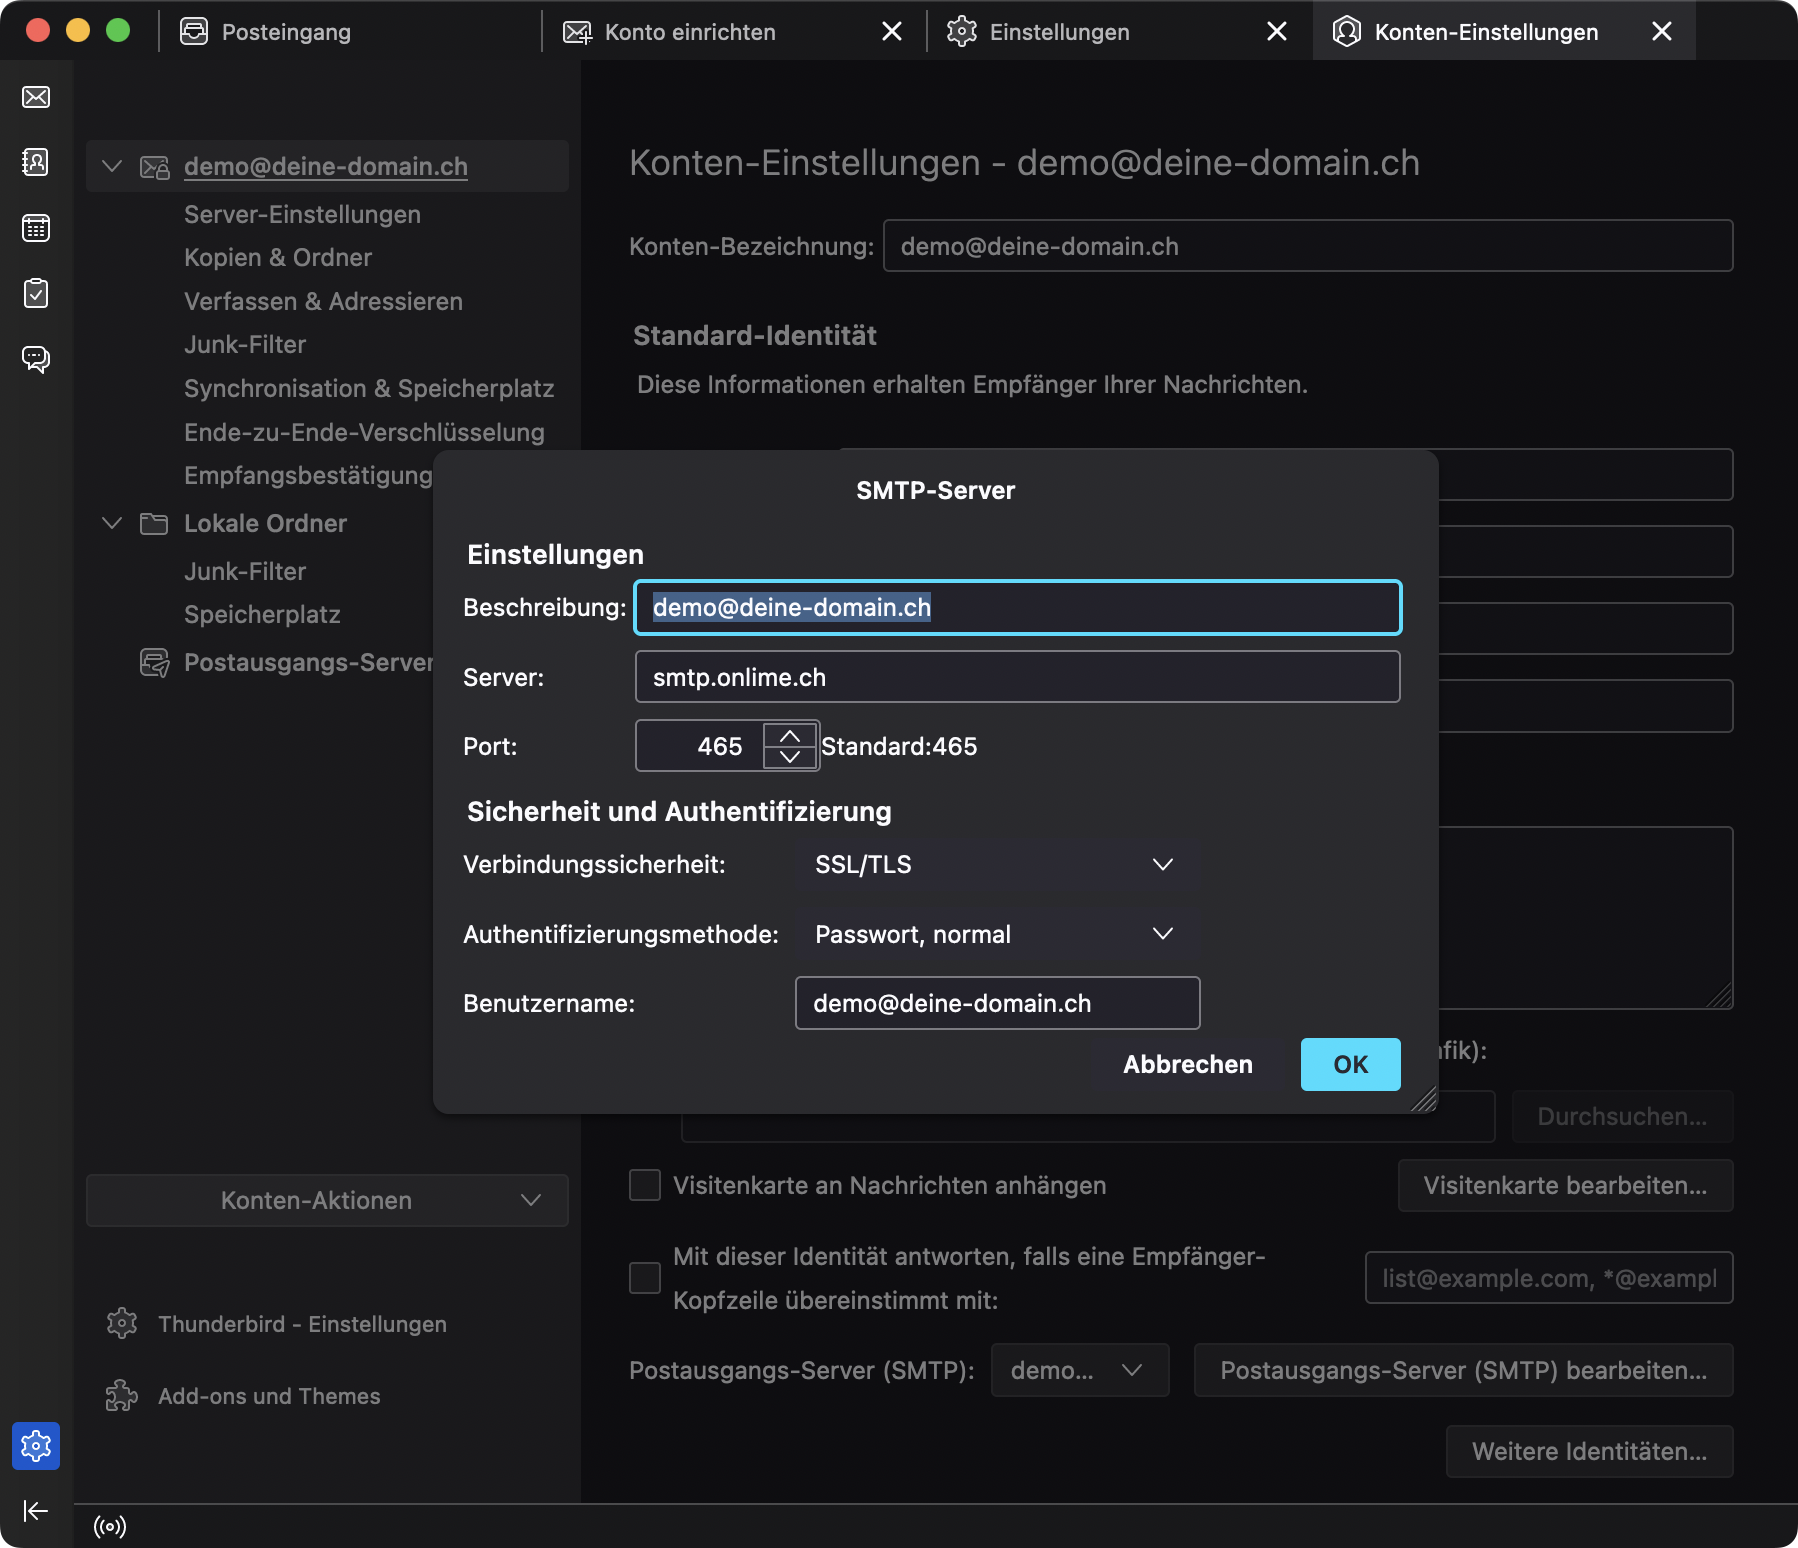Viewport: 1798px width, 1548px height.
Task: Open the Konten-Aktionen dropdown
Action: tap(327, 1200)
